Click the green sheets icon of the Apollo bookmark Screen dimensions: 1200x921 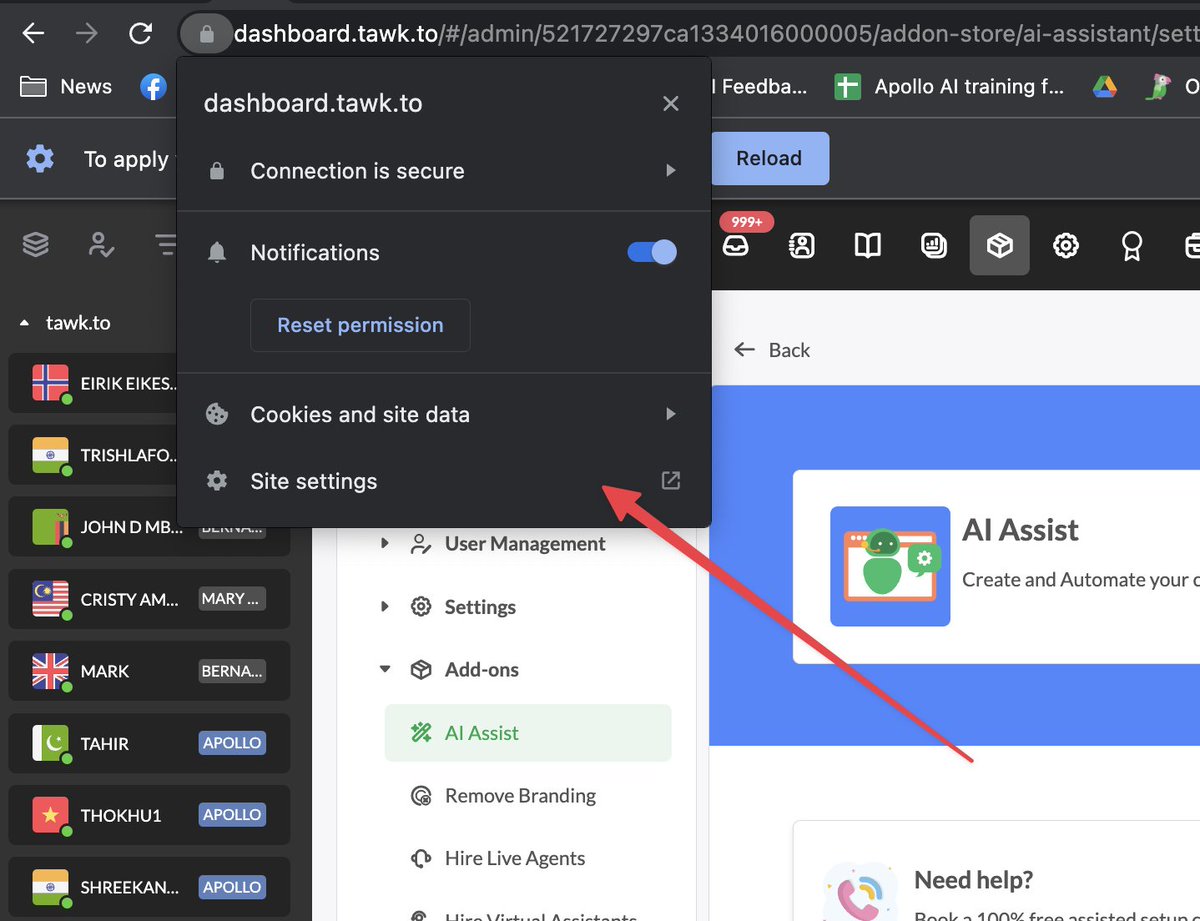(x=848, y=87)
